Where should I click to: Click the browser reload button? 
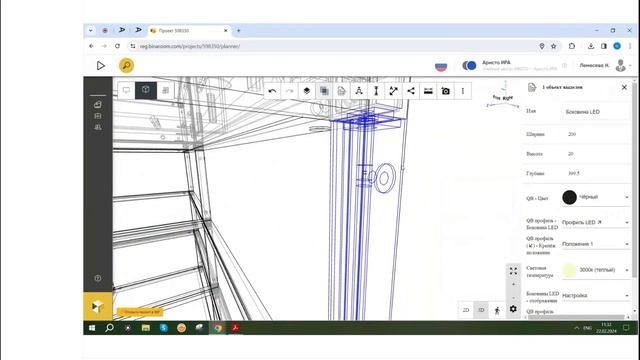[117, 46]
